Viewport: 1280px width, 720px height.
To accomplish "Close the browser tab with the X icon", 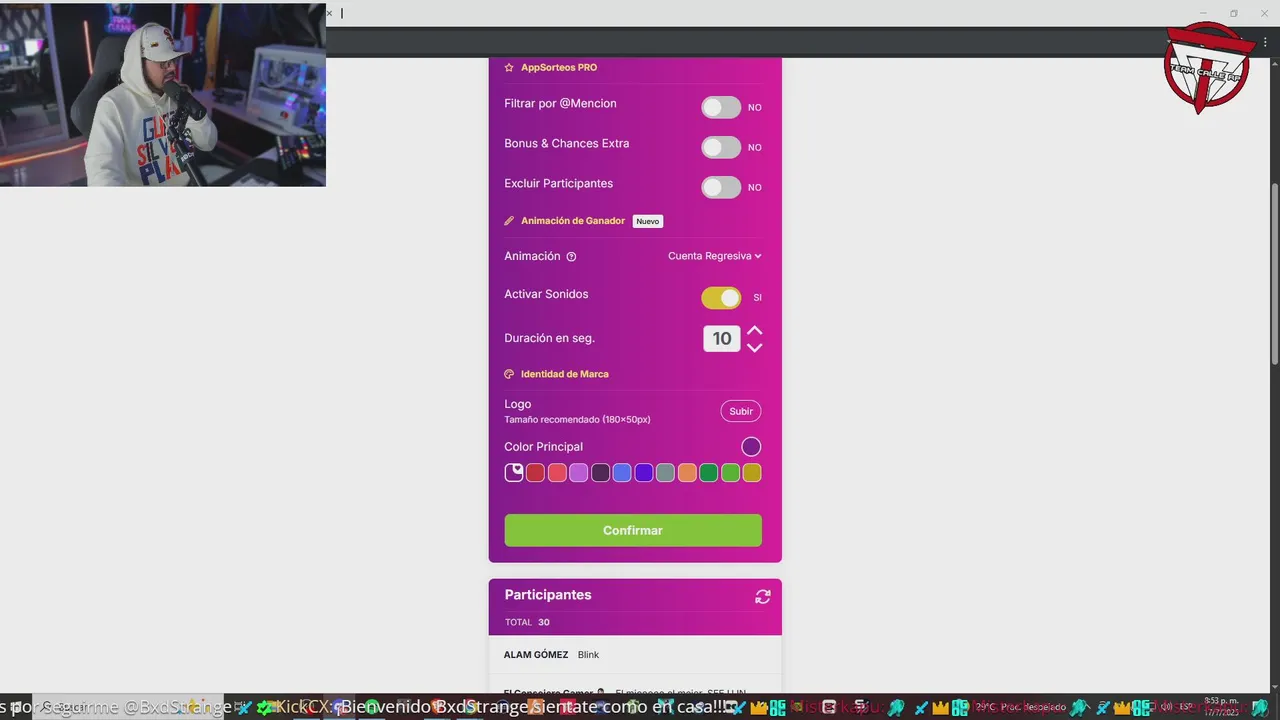I will (329, 13).
